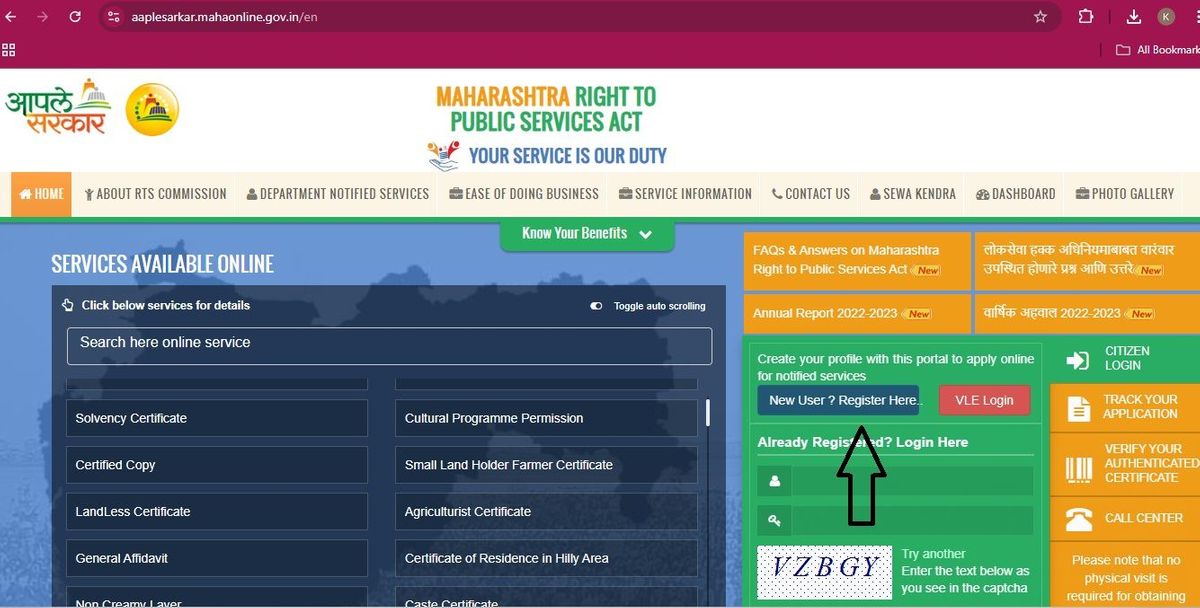Open Call Center via the telephone icon
The width and height of the screenshot is (1200, 608).
coord(1077,519)
